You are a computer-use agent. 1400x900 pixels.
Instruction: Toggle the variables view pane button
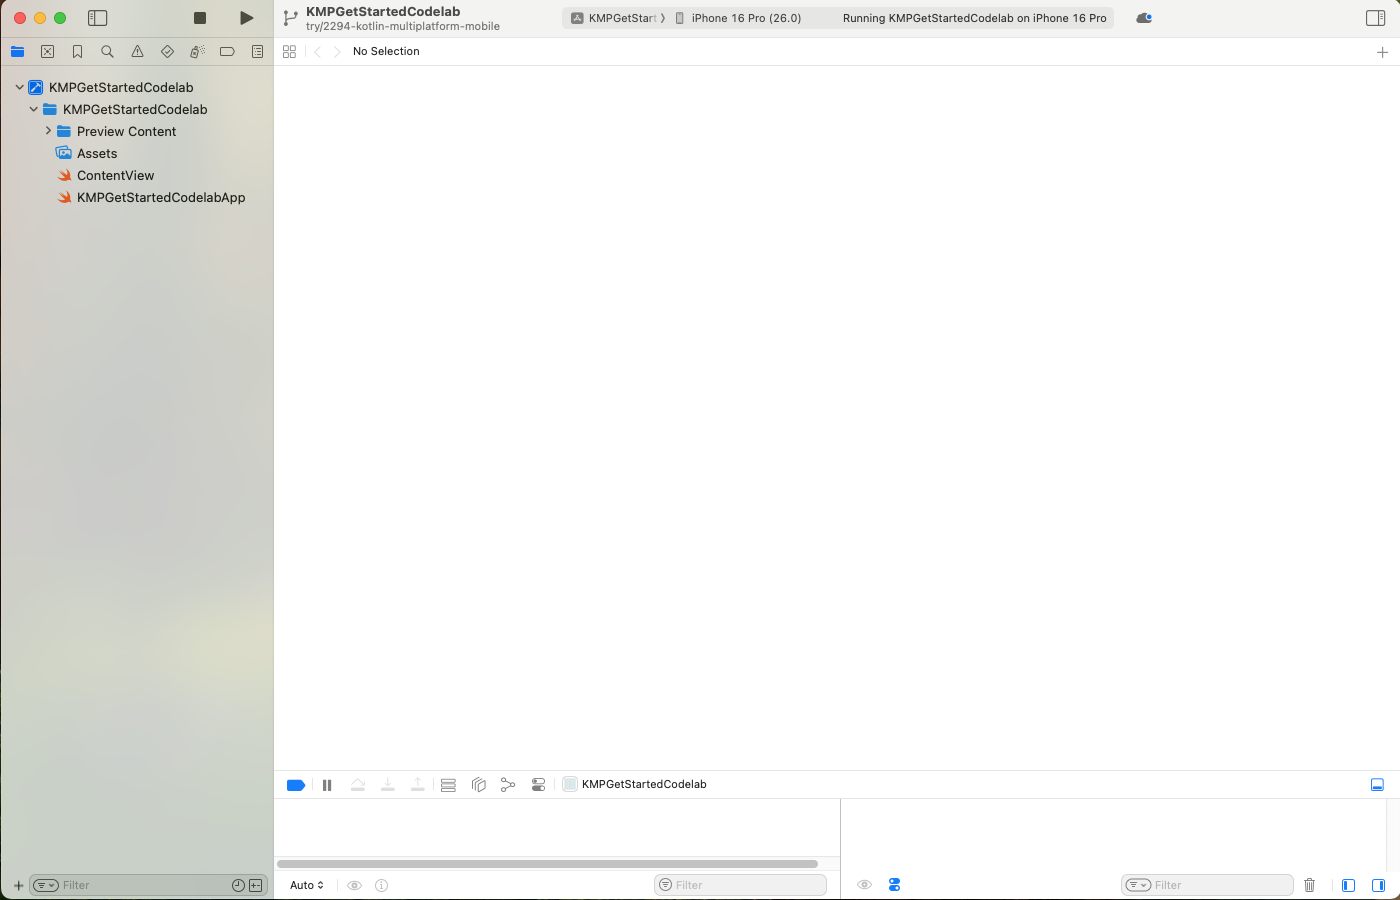click(x=1348, y=885)
